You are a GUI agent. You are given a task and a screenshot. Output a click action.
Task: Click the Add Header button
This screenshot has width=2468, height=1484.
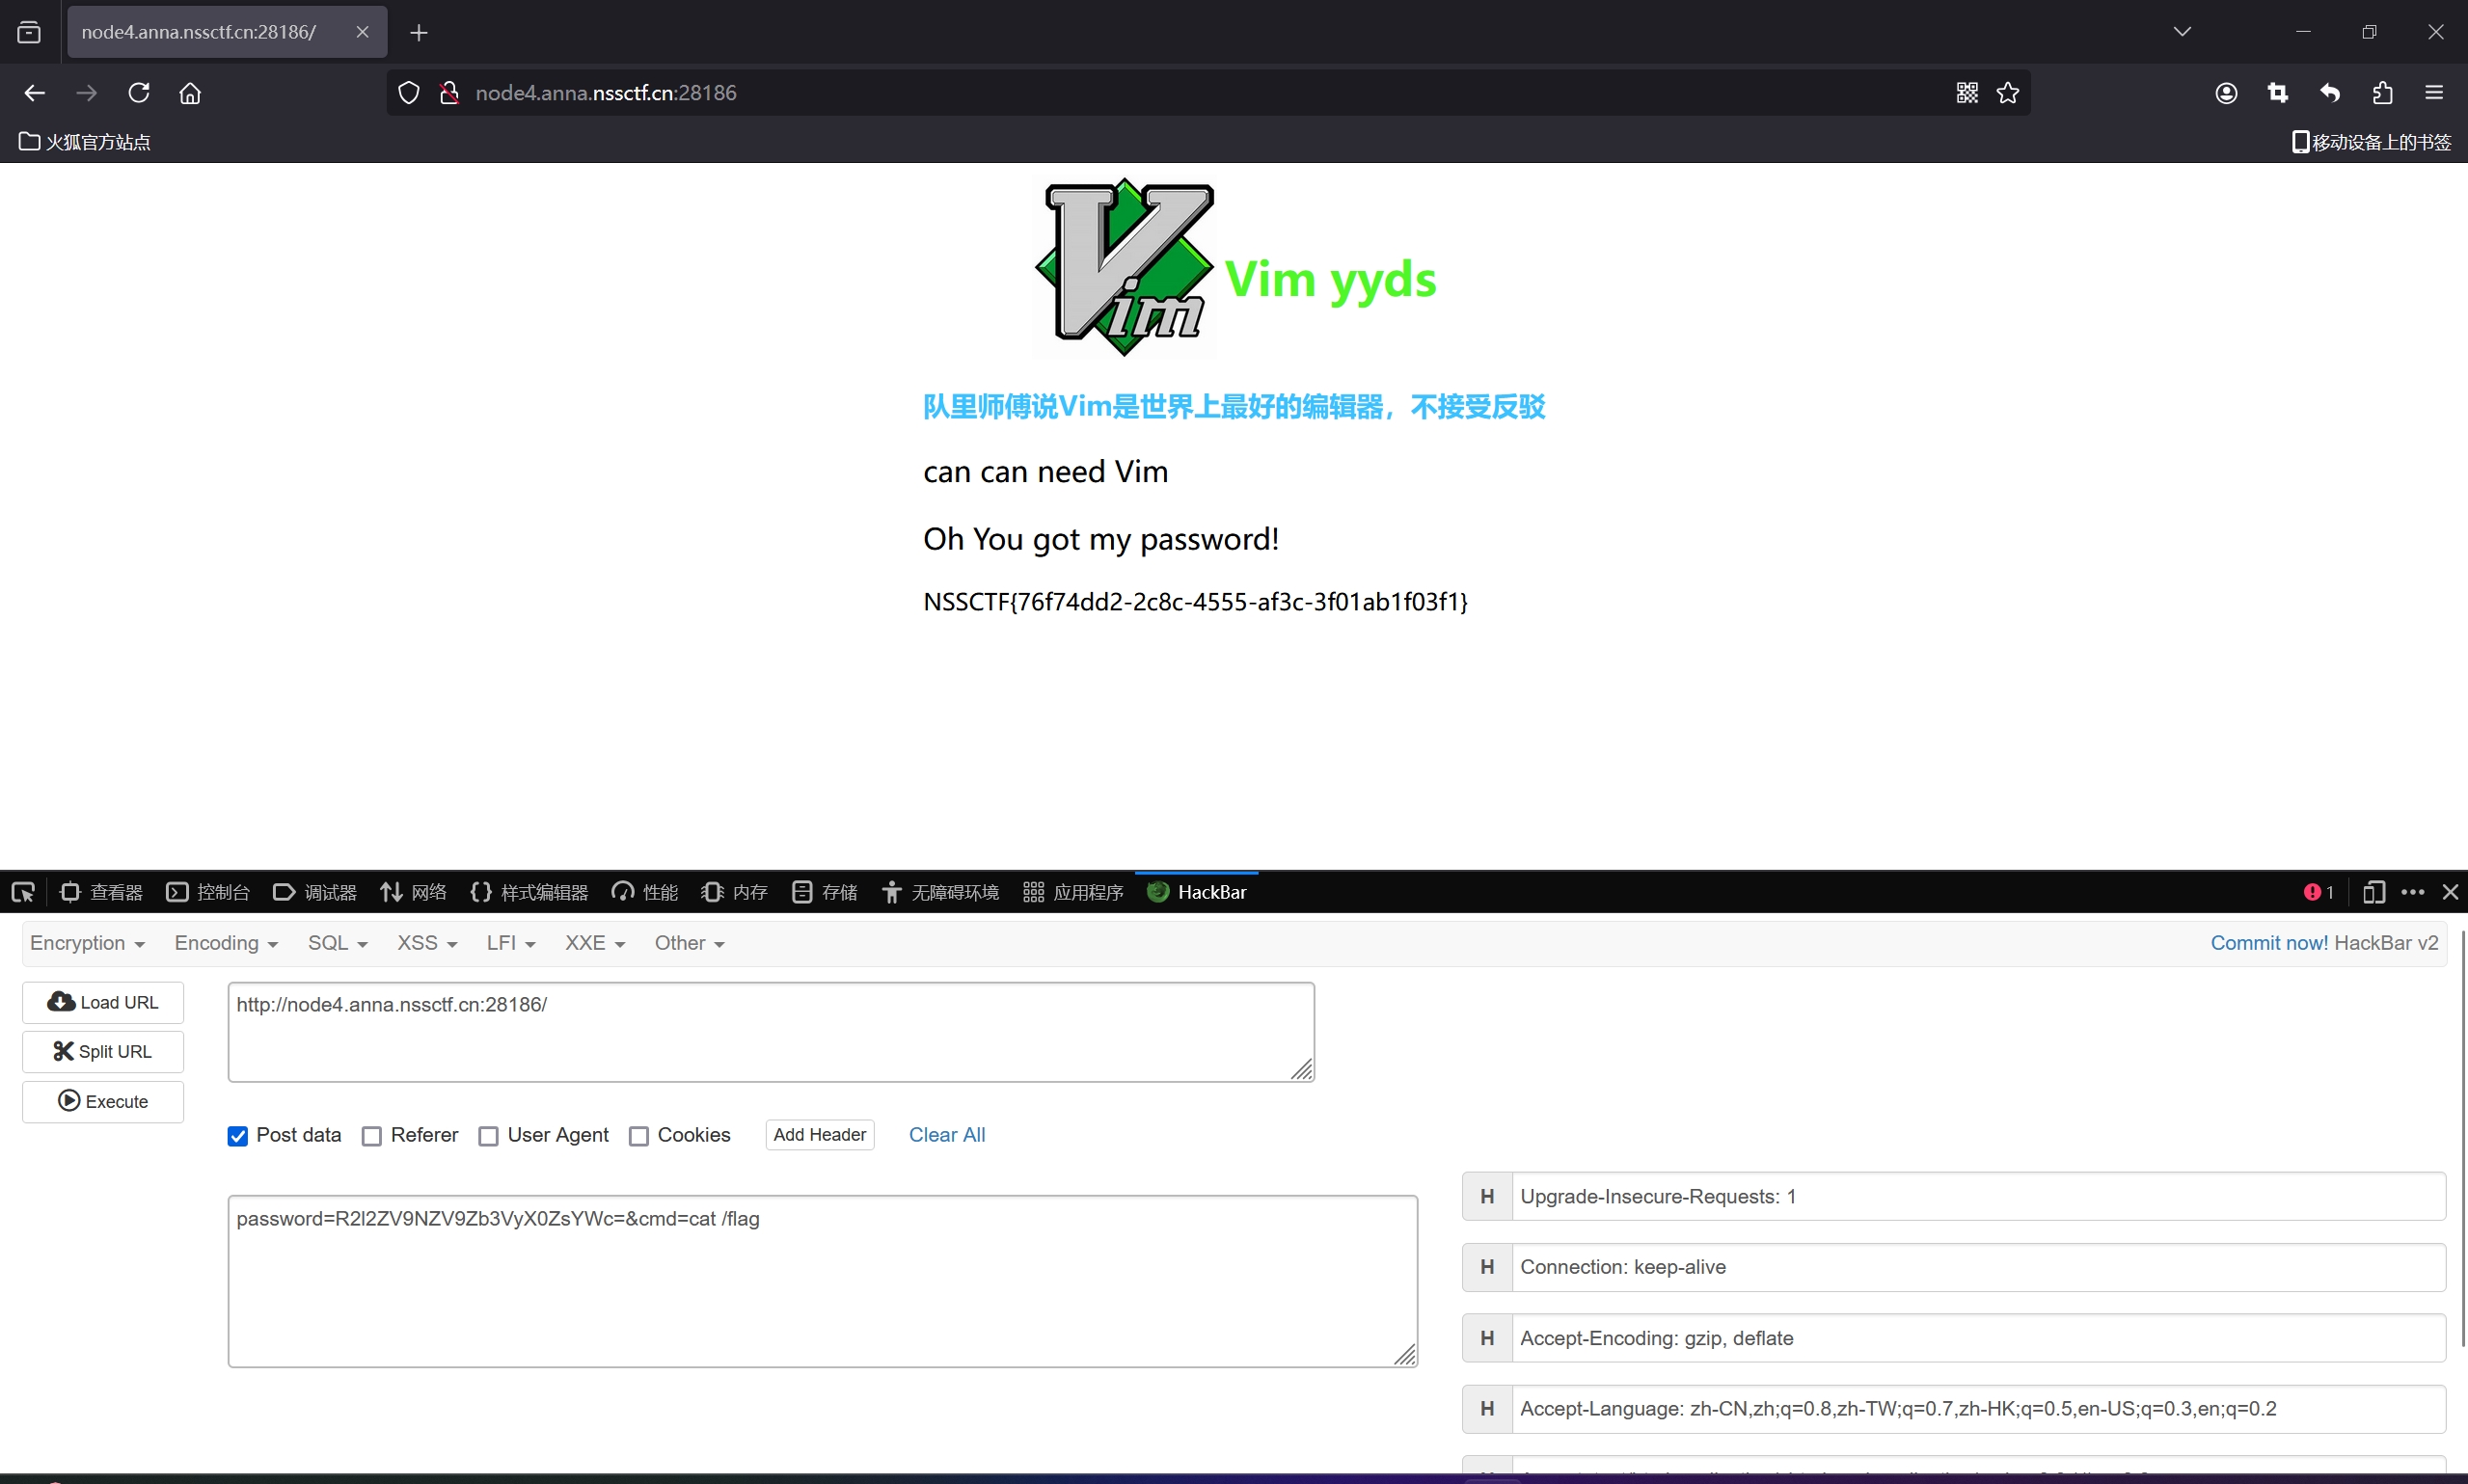point(820,1135)
